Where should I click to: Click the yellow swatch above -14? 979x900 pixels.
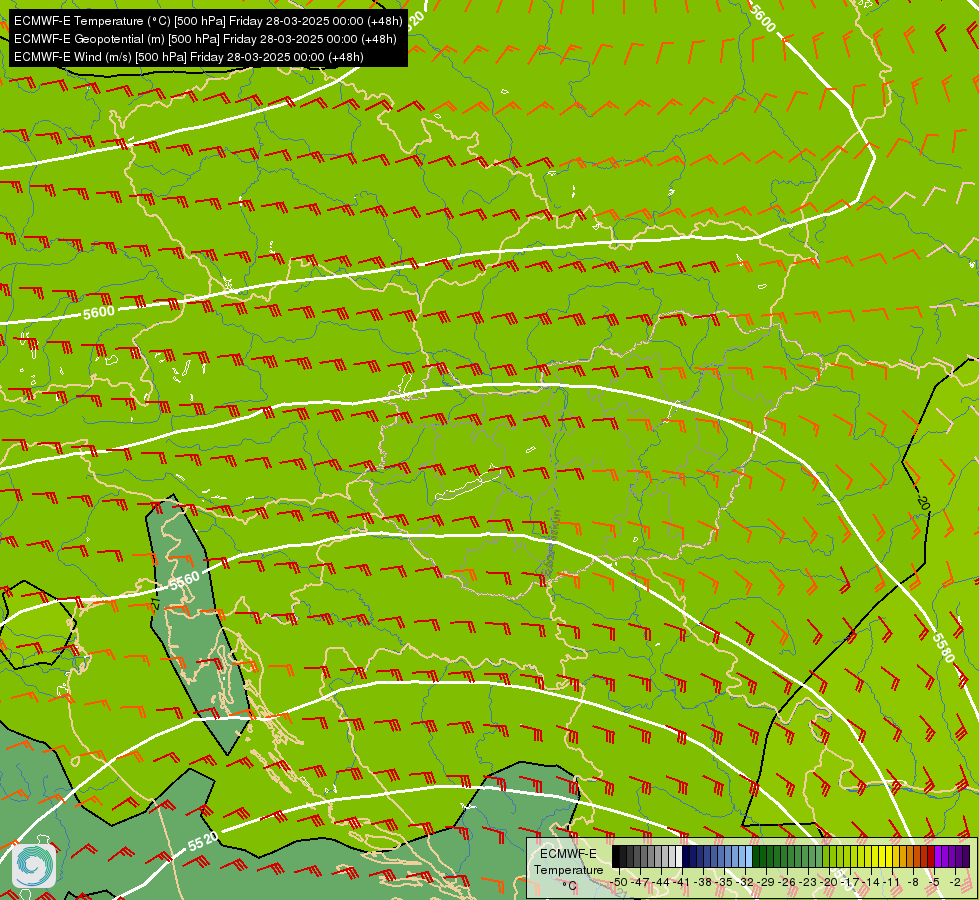[875, 856]
